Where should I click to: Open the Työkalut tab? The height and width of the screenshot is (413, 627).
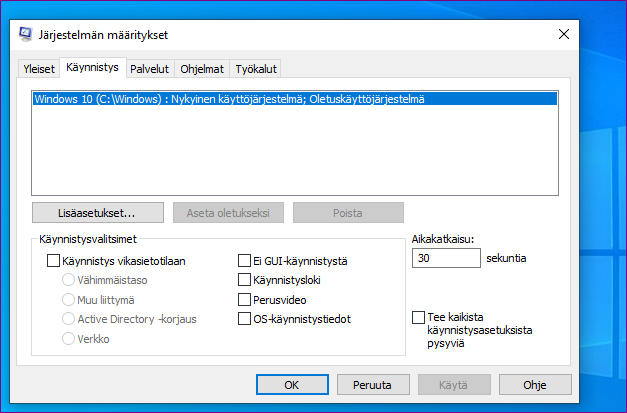tap(256, 69)
